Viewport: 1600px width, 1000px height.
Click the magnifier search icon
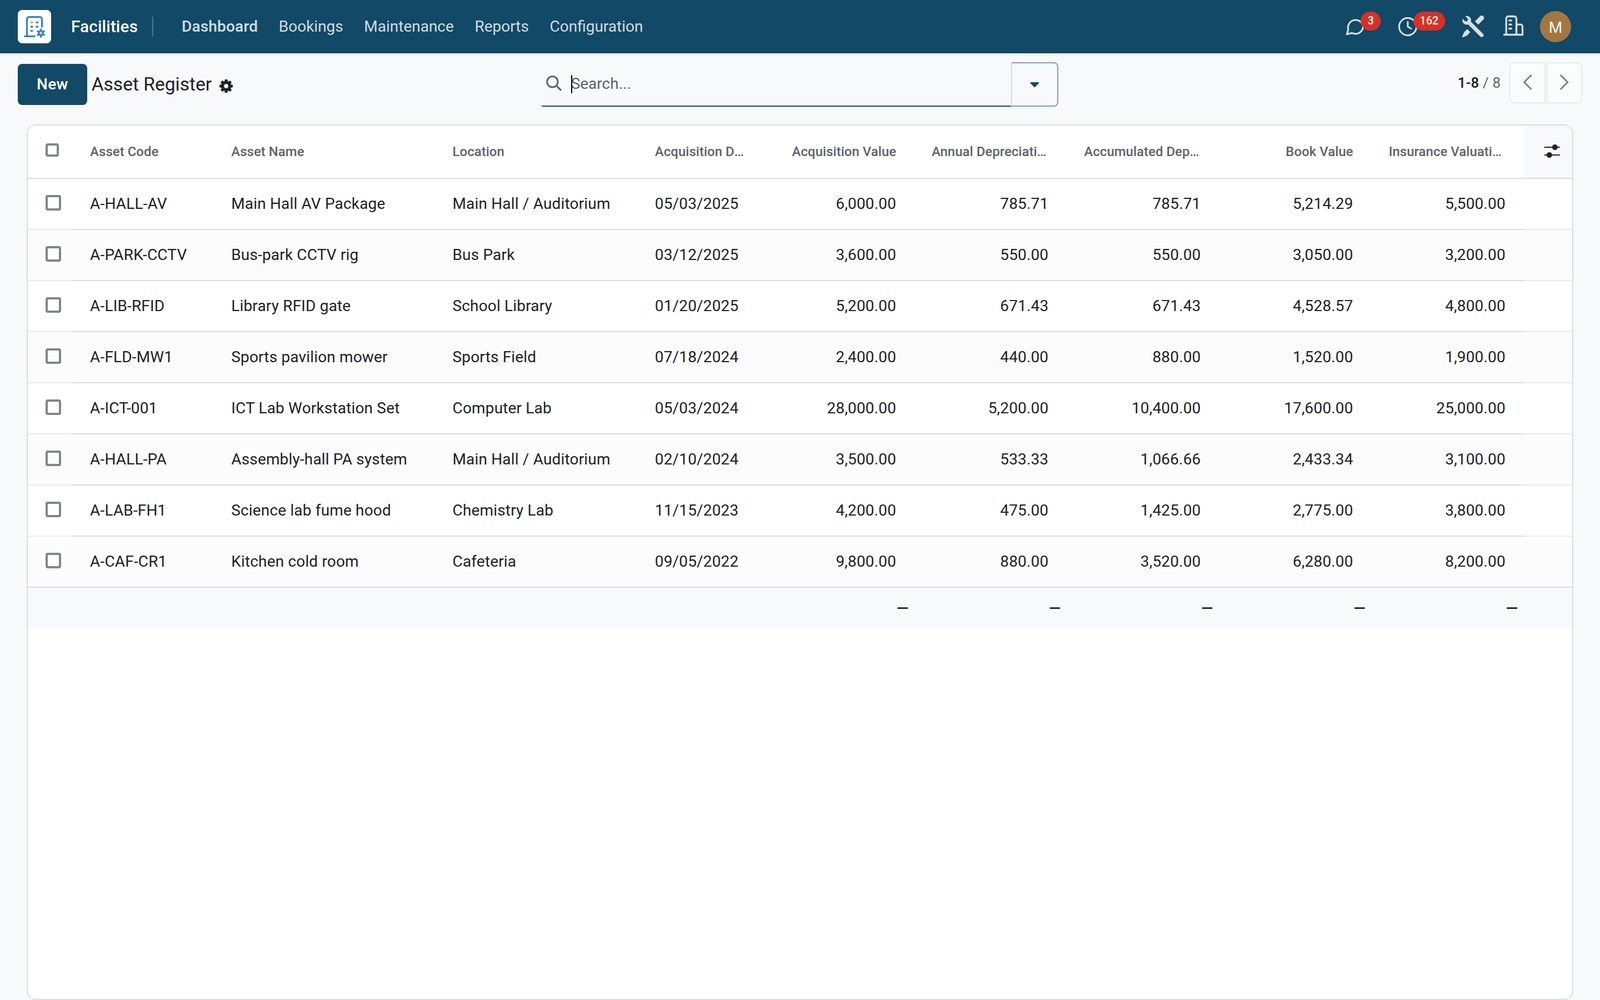[553, 83]
